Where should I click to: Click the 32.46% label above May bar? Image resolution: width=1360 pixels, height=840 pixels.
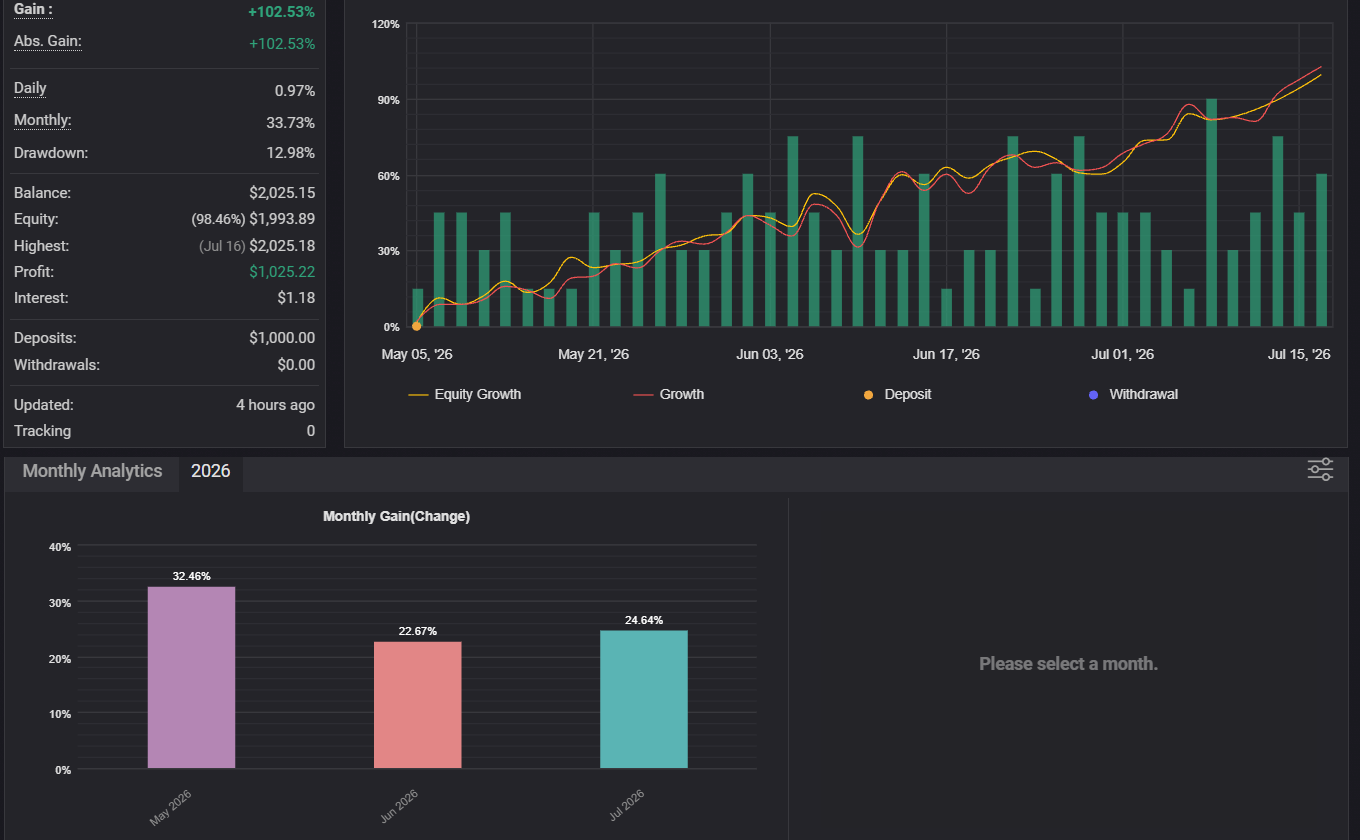point(191,576)
